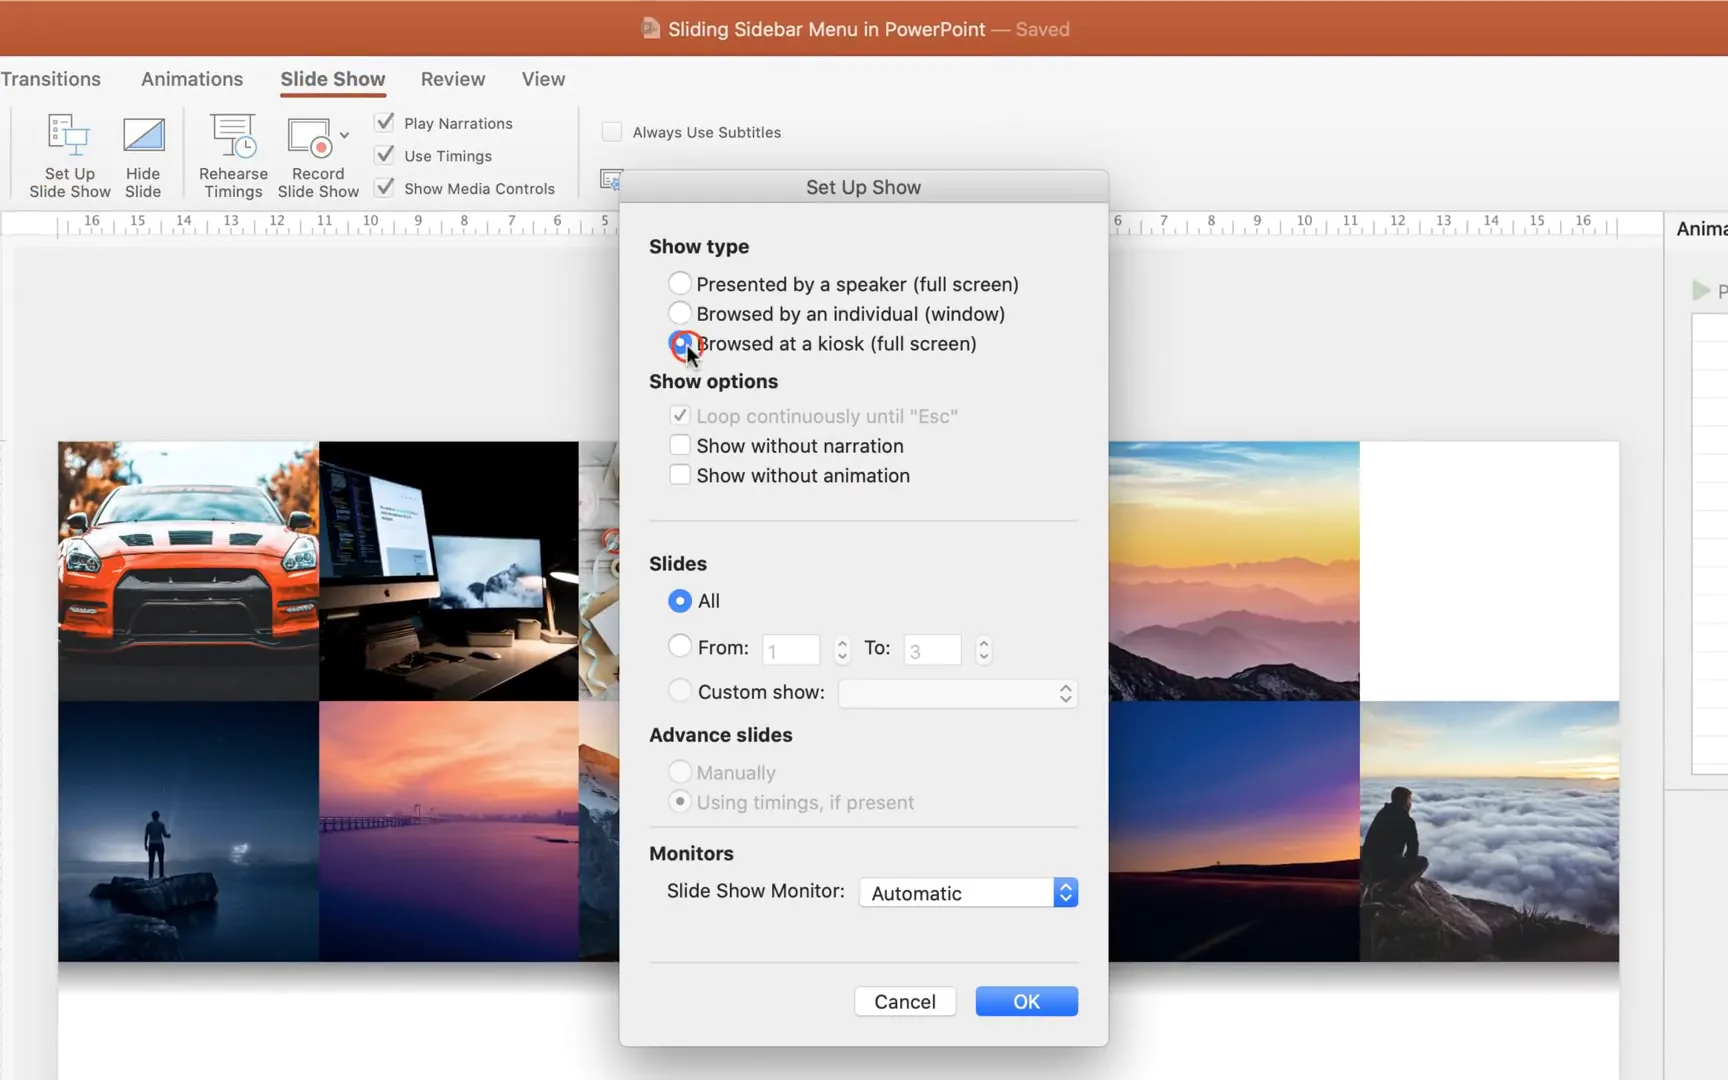Screen dimensions: 1728x1080
Task: Click the play arrow in Animations pane
Action: (1700, 291)
